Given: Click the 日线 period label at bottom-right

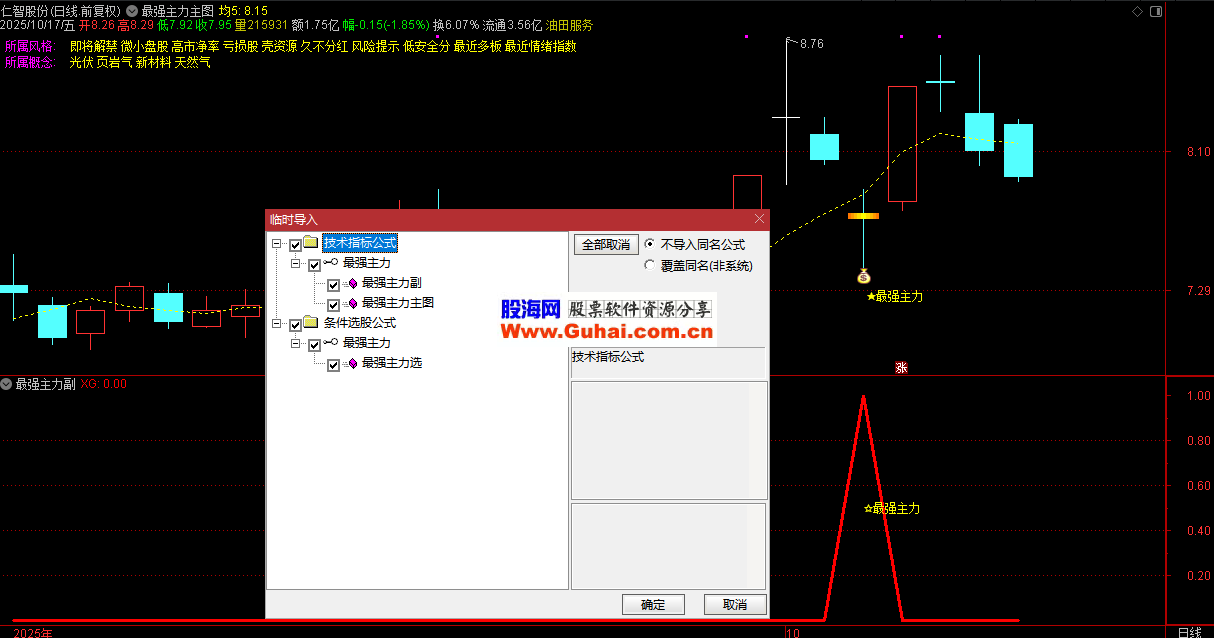Looking at the screenshot, I should tap(1189, 632).
